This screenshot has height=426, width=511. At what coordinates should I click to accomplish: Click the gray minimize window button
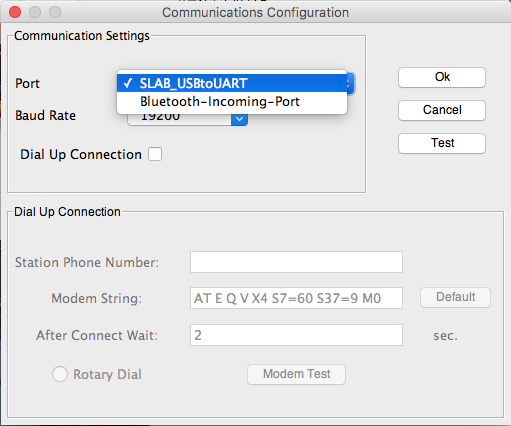click(x=35, y=12)
